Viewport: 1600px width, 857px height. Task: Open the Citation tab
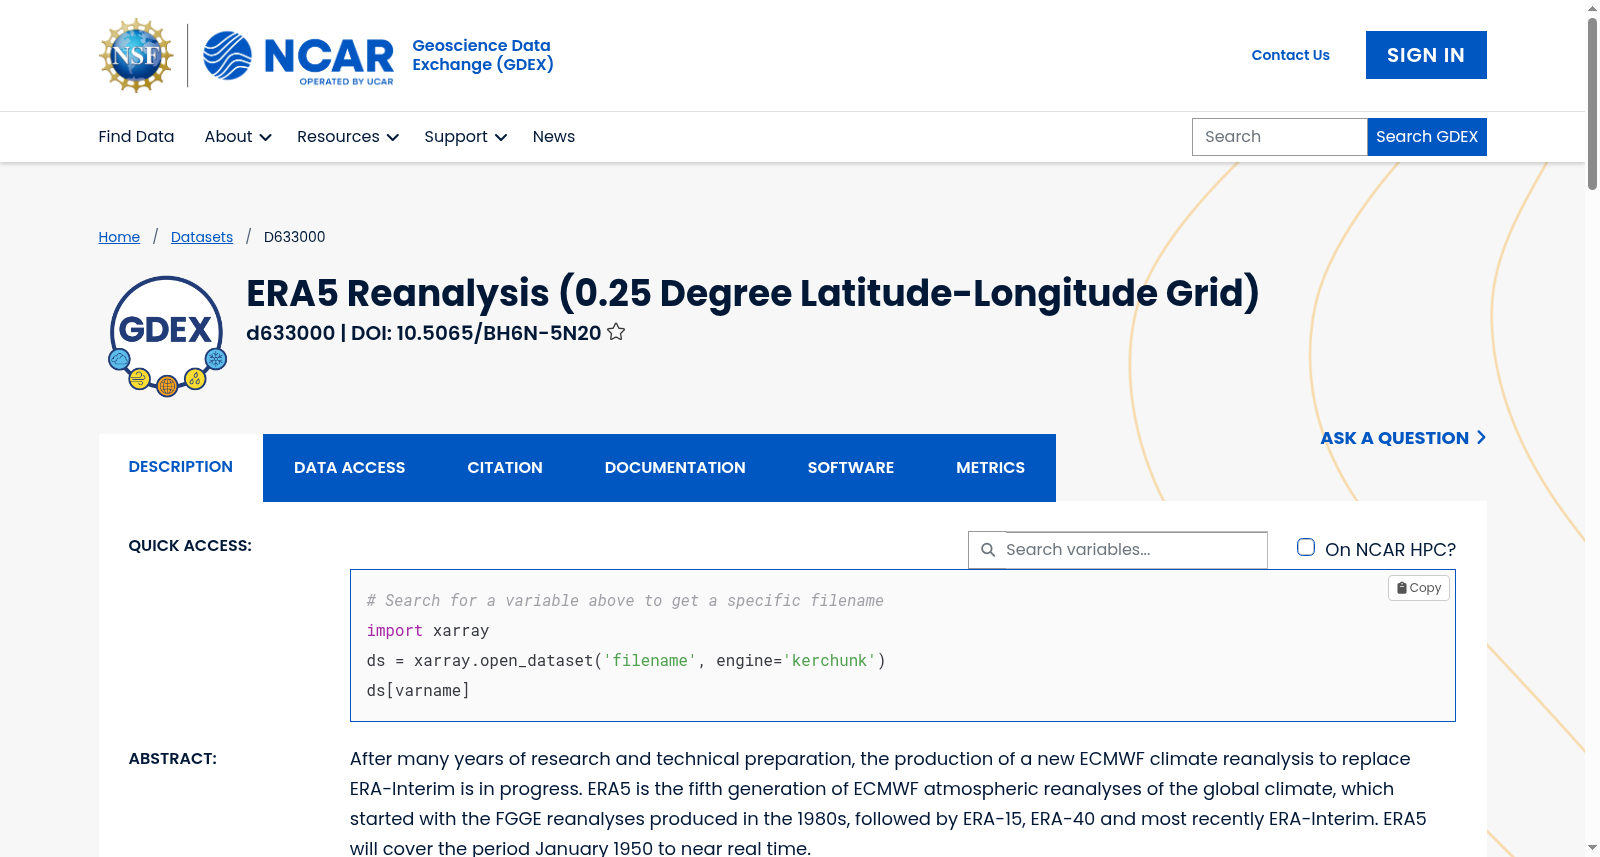click(x=505, y=468)
